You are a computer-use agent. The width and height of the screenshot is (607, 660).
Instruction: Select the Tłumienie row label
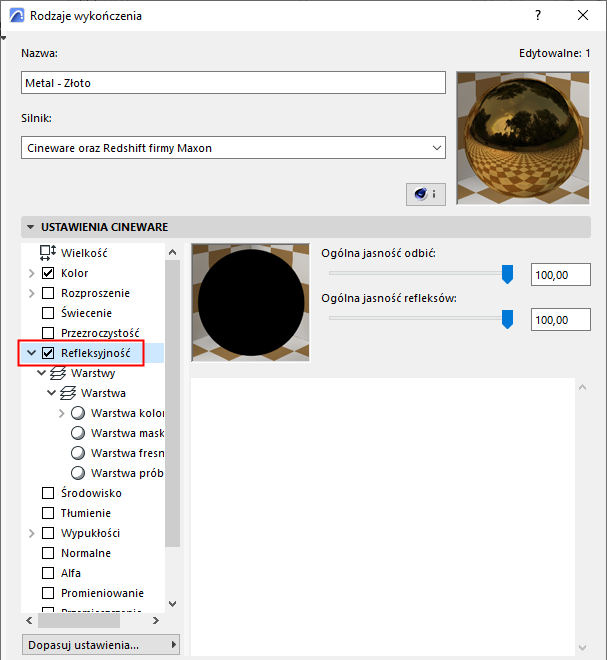(86, 513)
